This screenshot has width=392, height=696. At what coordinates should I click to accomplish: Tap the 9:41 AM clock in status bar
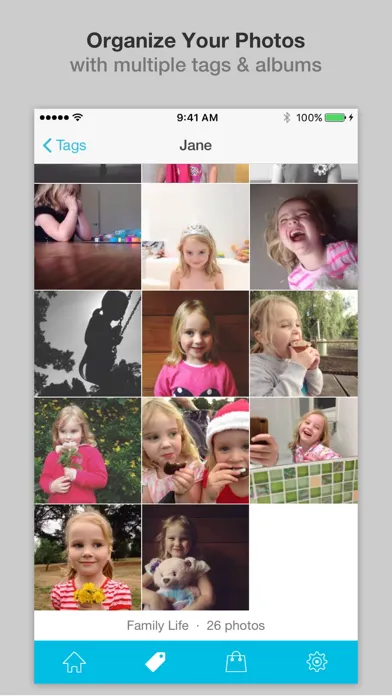[x=197, y=118]
